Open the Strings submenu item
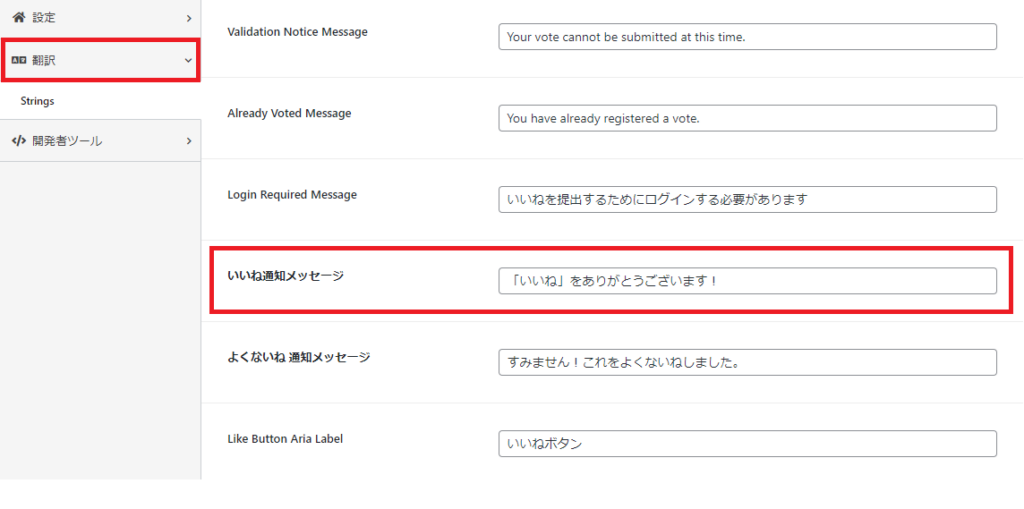 pos(37,101)
